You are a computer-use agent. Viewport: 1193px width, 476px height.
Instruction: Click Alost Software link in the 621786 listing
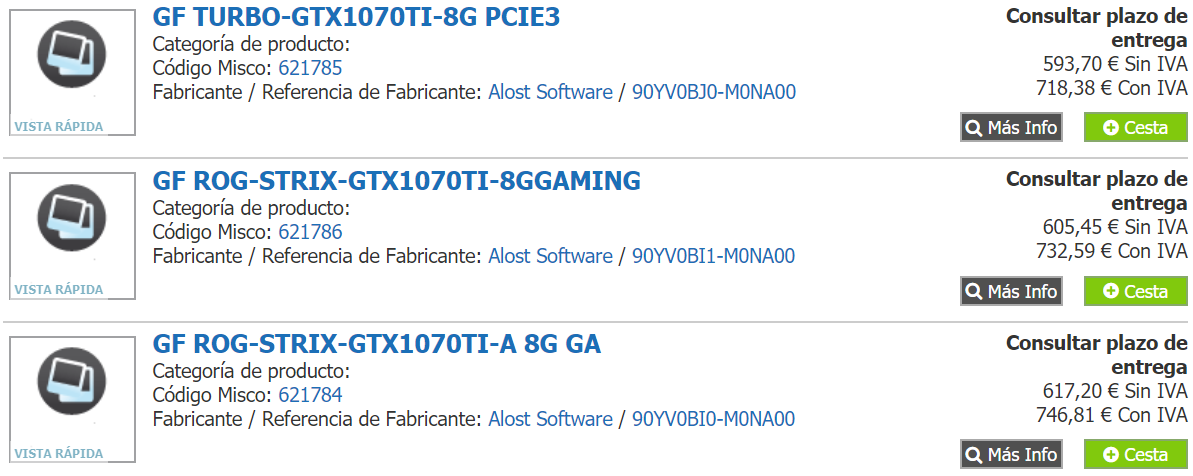[x=550, y=256]
